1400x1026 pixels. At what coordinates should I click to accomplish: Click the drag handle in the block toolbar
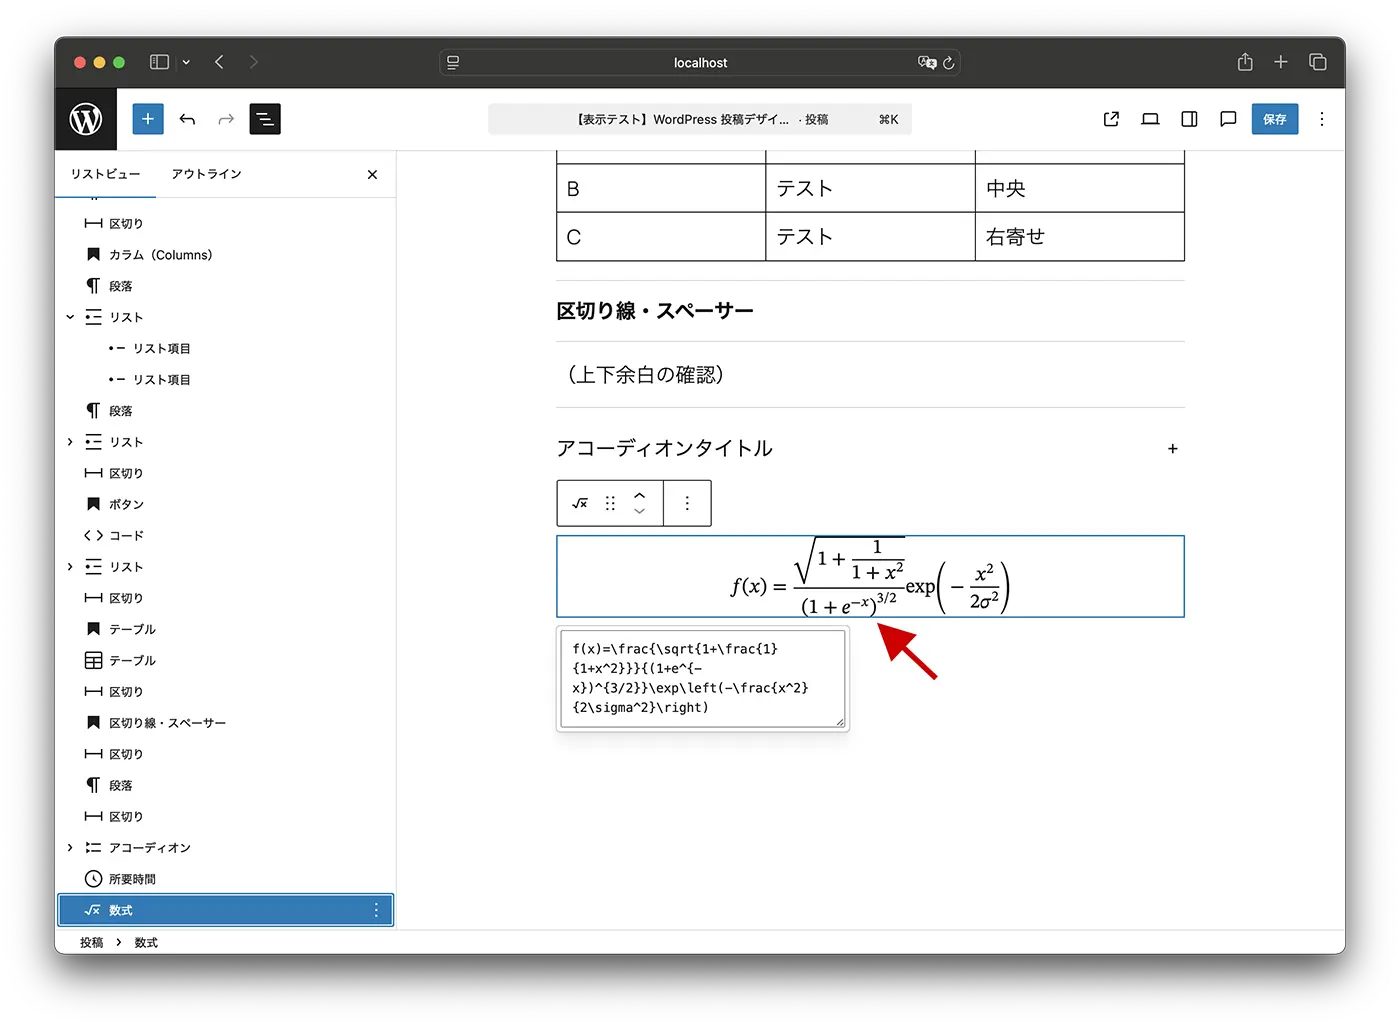[612, 503]
